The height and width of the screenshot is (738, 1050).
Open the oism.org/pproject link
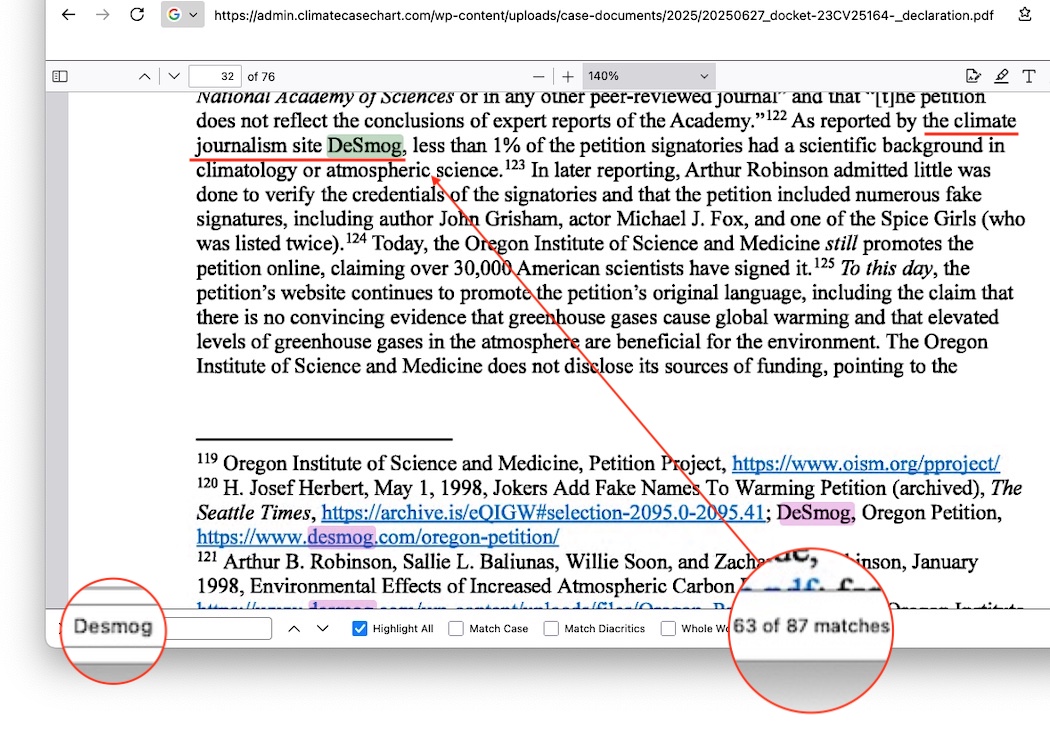tap(865, 464)
